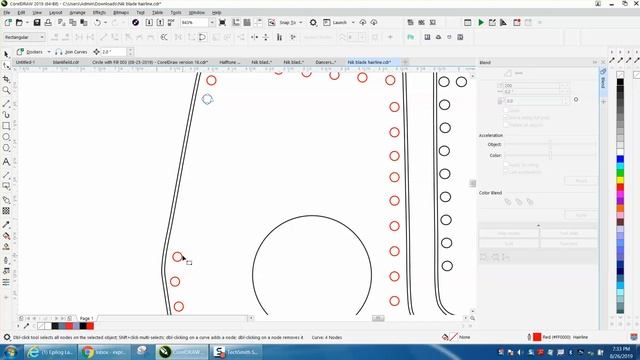Open the File menu
The image size is (640, 360).
(7, 13)
